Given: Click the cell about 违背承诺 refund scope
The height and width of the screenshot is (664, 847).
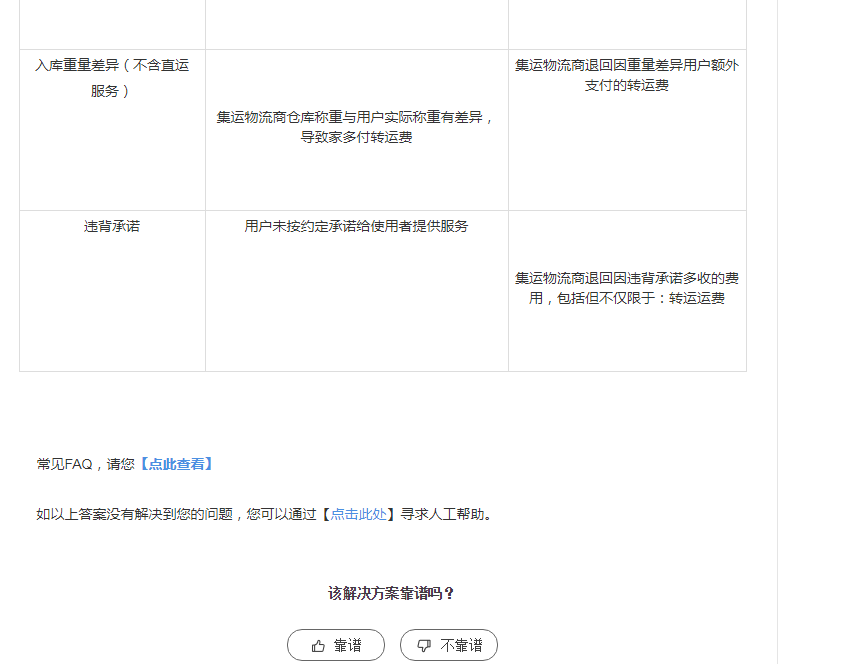Looking at the screenshot, I should tap(626, 290).
